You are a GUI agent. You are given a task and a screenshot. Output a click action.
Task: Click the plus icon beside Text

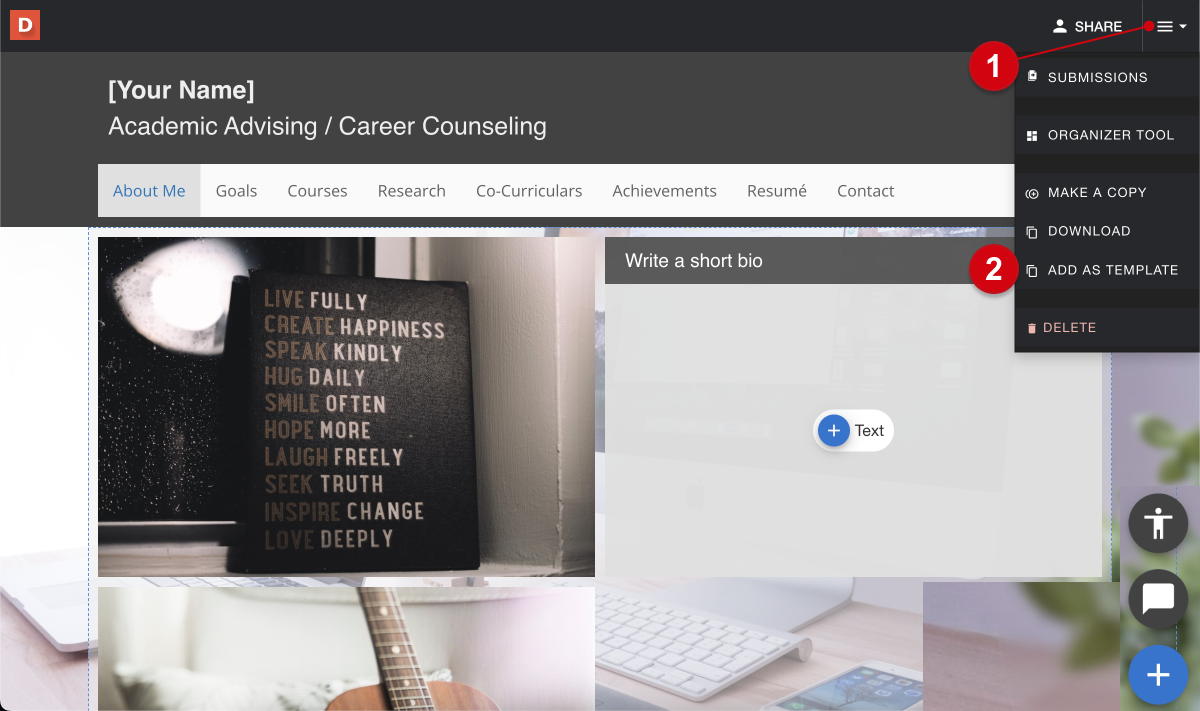coord(833,431)
